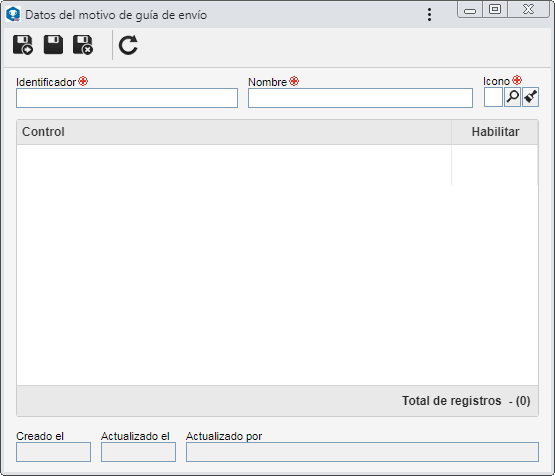Open the three-dot options menu
The width and height of the screenshot is (555, 476).
[429, 15]
